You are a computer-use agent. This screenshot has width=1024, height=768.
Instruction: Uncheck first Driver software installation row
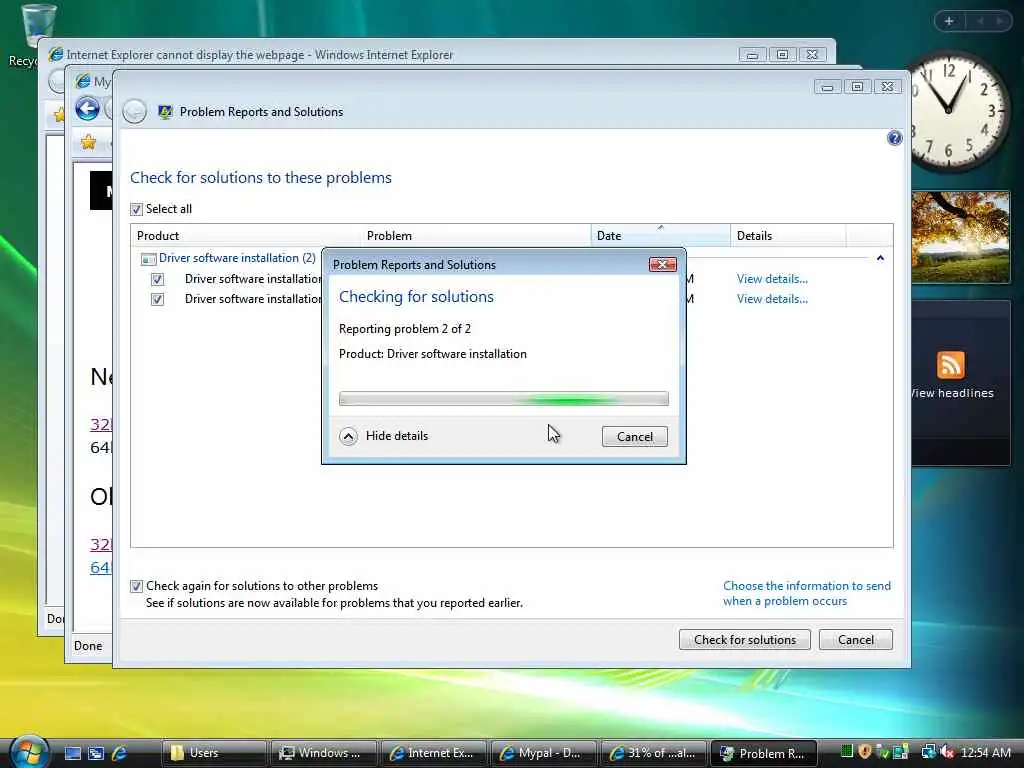[x=157, y=280]
